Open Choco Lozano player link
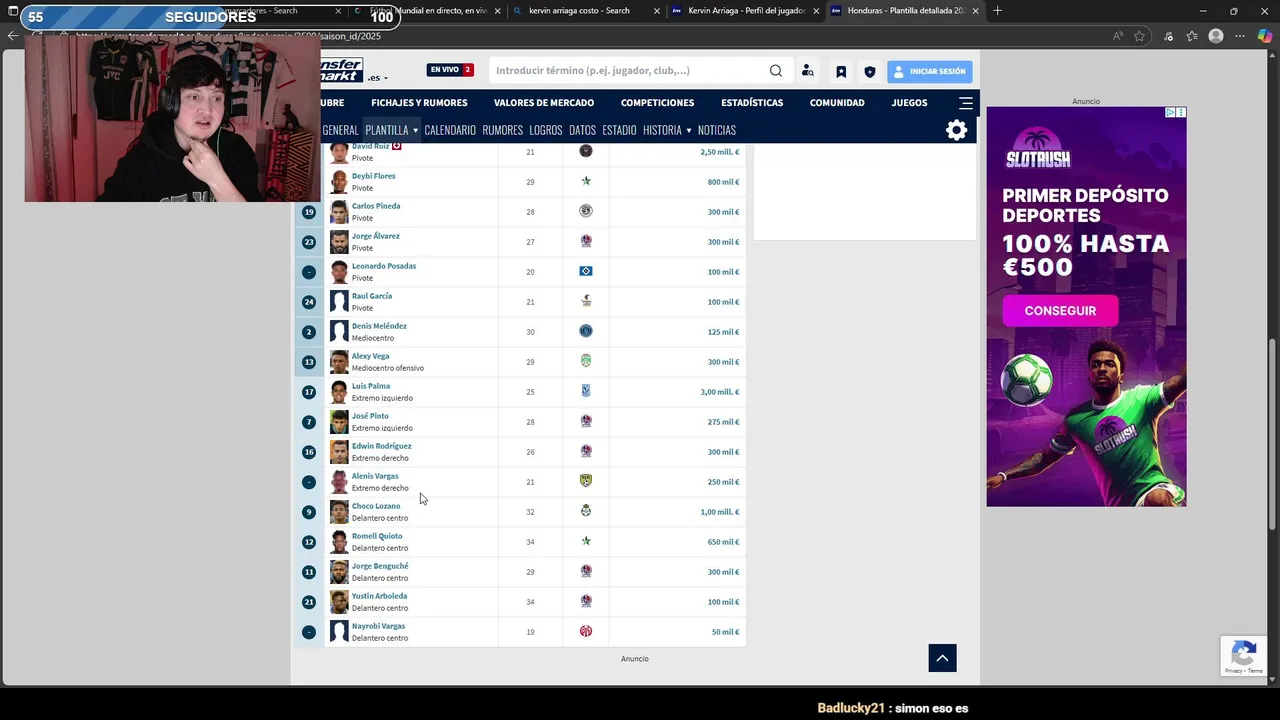Image resolution: width=1280 pixels, height=720 pixels. point(376,506)
